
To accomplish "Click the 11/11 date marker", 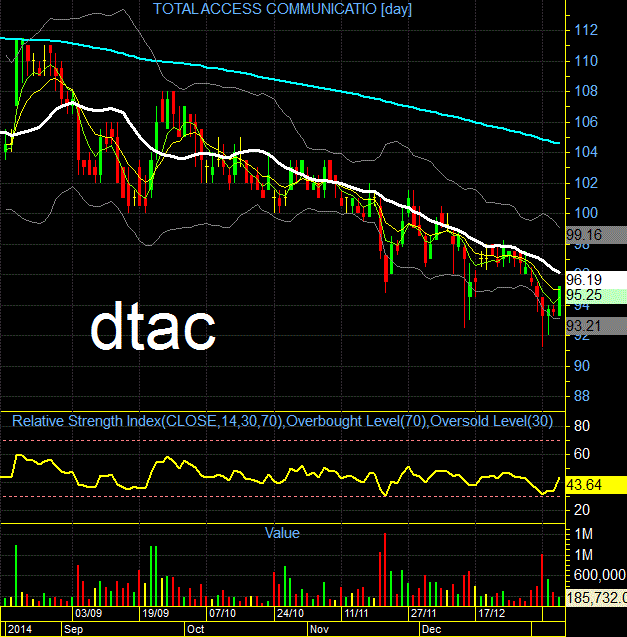I will pyautogui.click(x=356, y=613).
